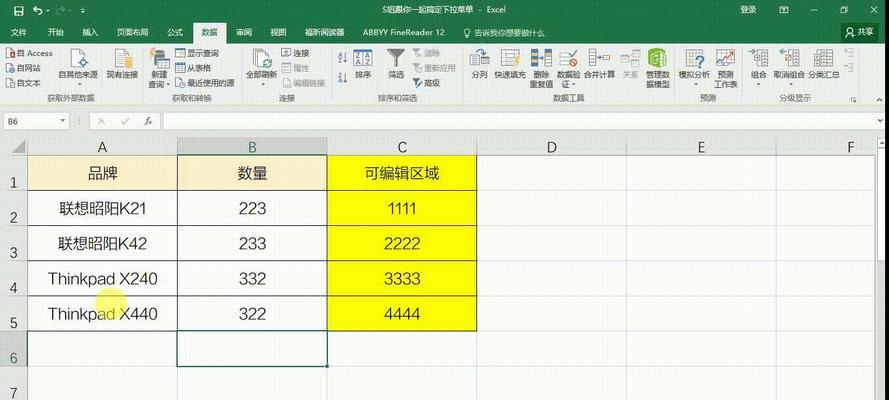Select the yellow cell with 2222
Image resolution: width=889 pixels, height=400 pixels.
click(x=402, y=244)
